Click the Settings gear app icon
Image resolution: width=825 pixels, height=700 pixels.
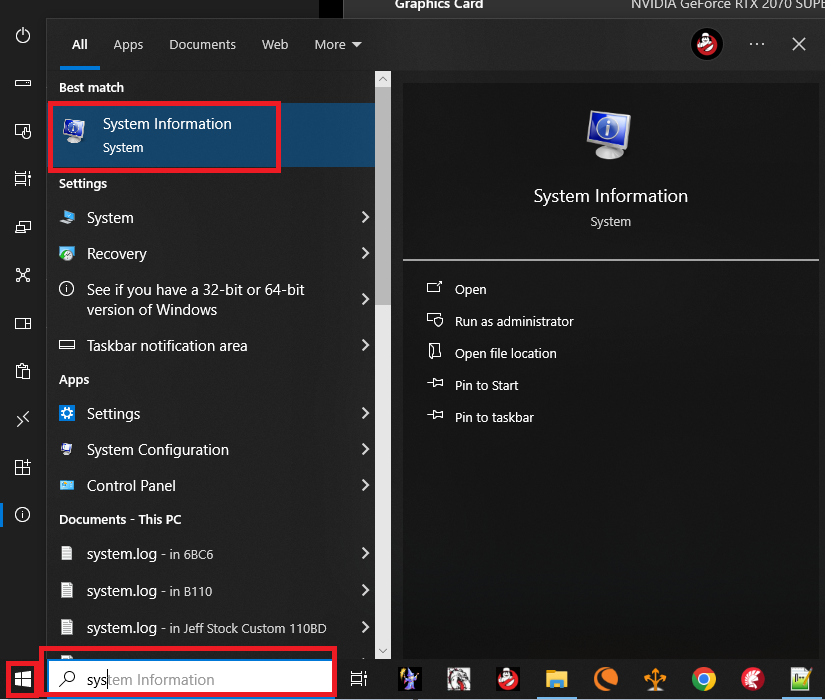coord(67,413)
